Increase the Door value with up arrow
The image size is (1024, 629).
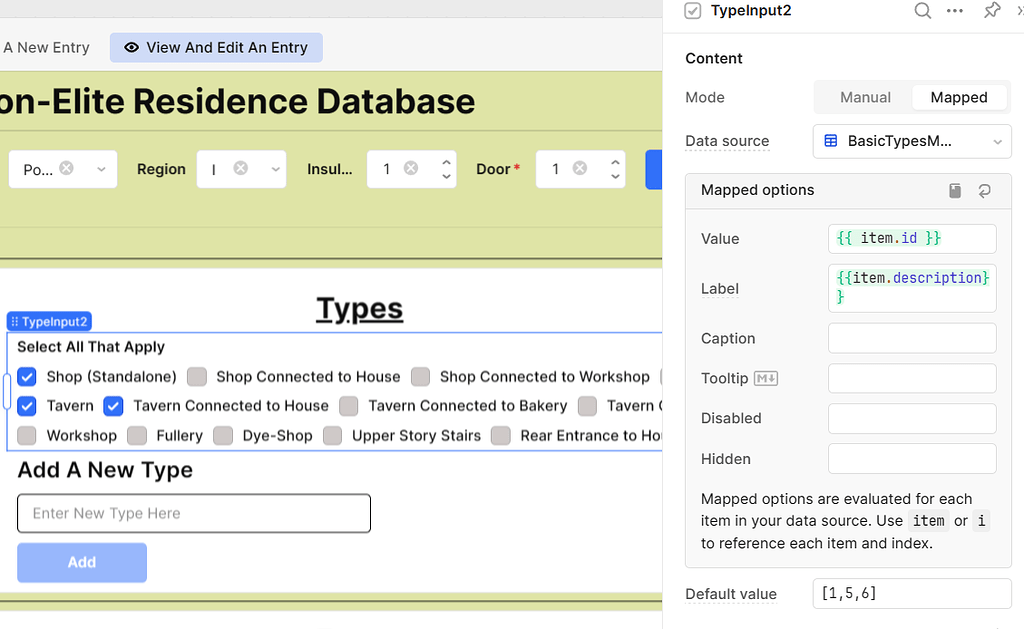click(615, 162)
